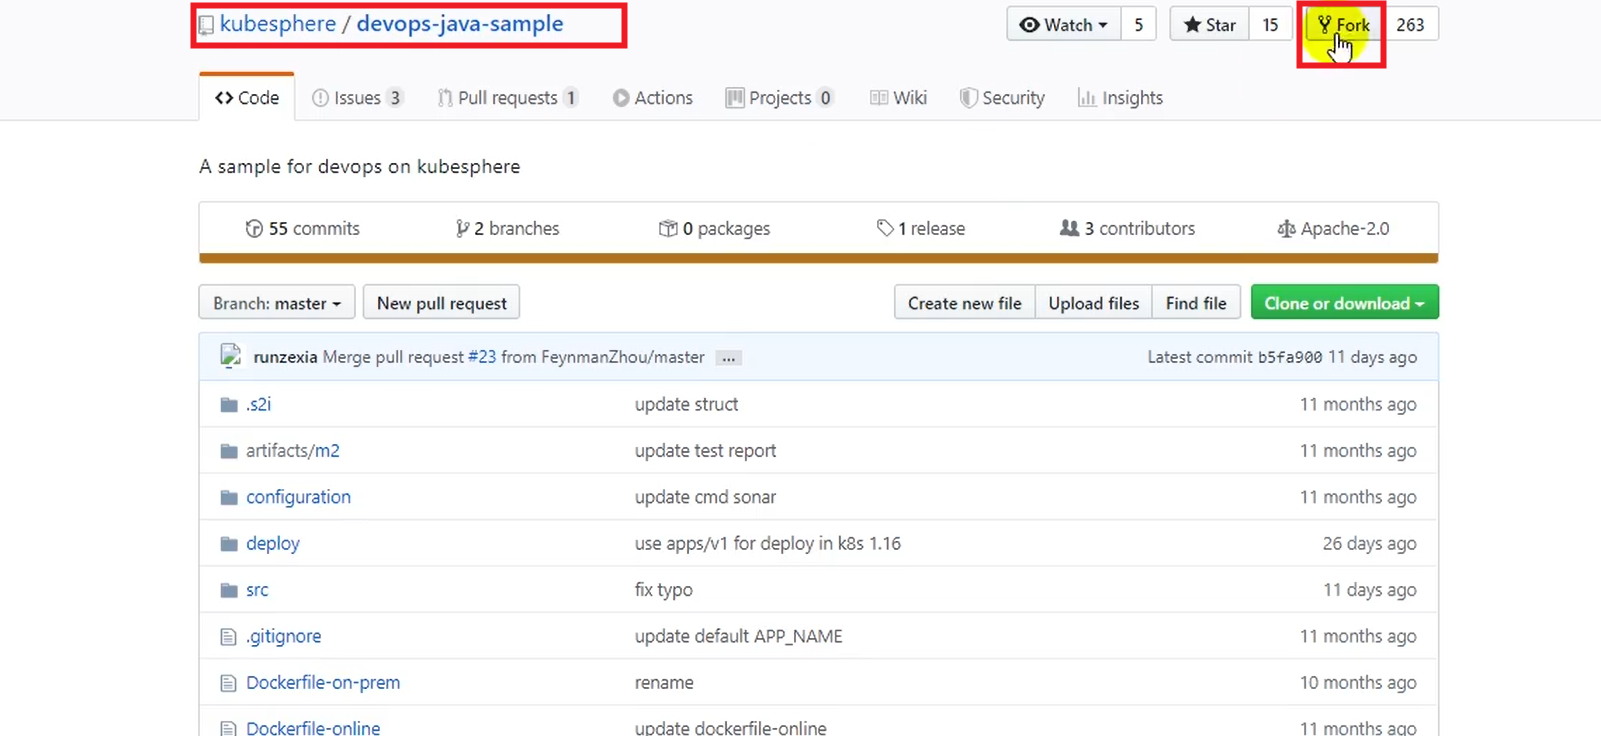Open the kubesphere organization link
The height and width of the screenshot is (736, 1601).
(278, 24)
